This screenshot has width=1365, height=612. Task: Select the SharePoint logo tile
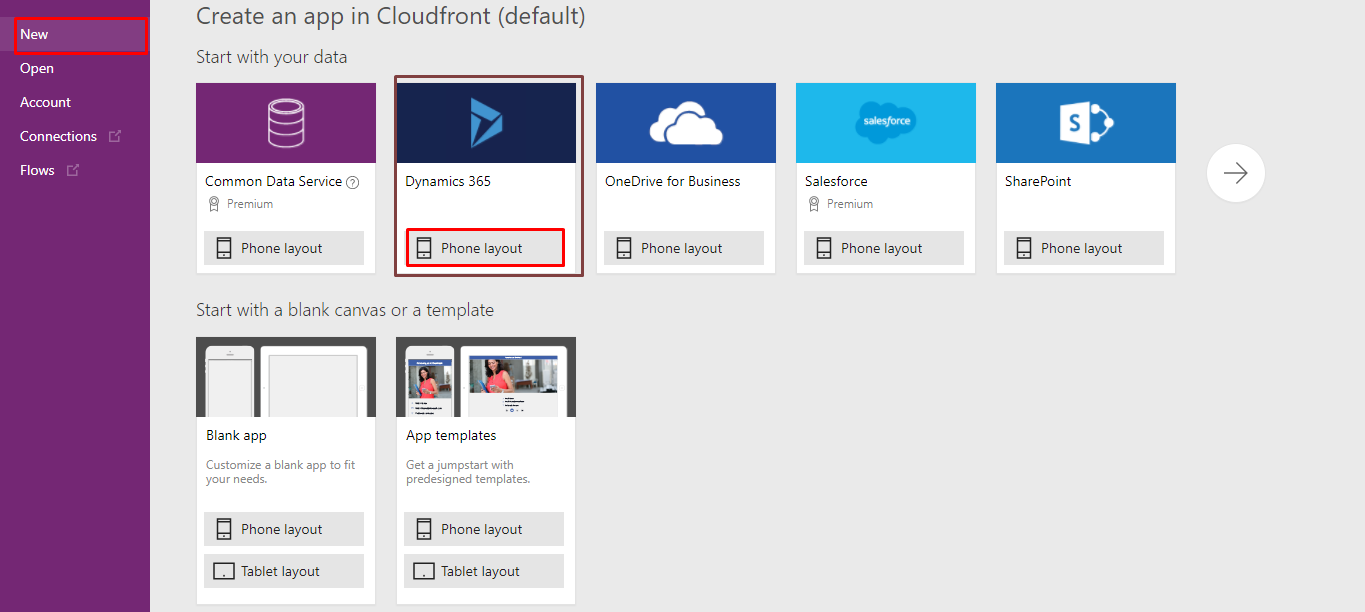(1086, 123)
